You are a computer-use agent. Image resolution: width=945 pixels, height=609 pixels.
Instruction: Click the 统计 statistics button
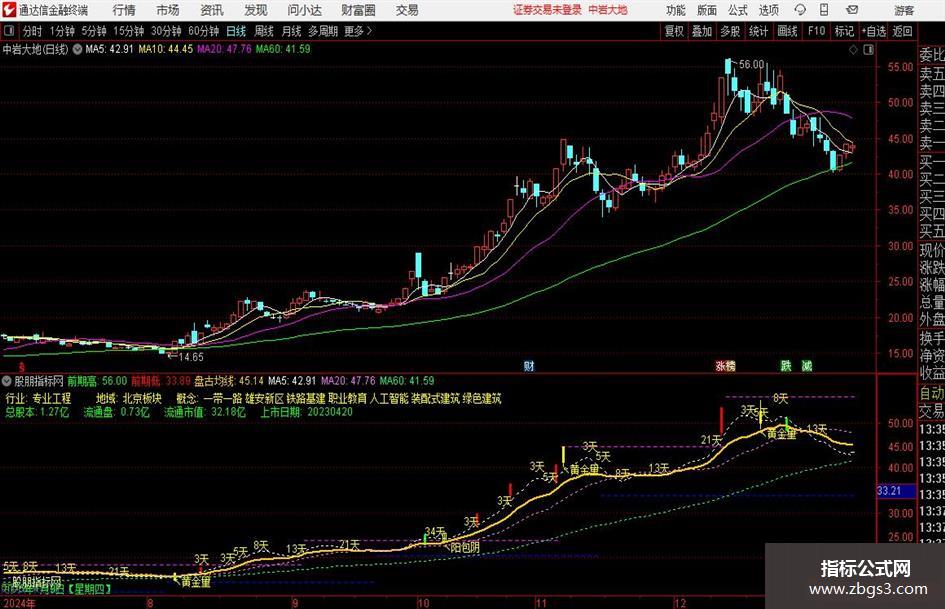pos(758,31)
